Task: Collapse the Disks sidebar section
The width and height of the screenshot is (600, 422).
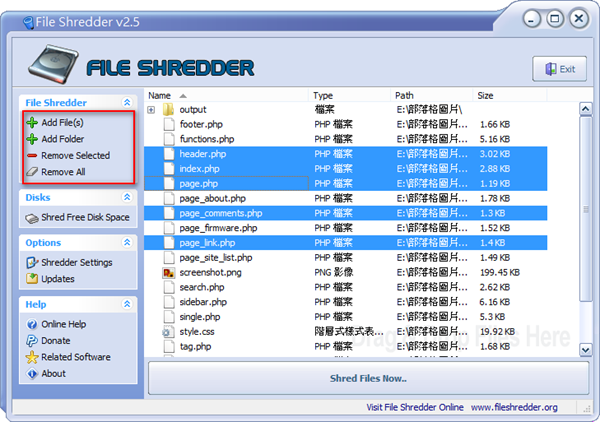Action: [x=127, y=197]
